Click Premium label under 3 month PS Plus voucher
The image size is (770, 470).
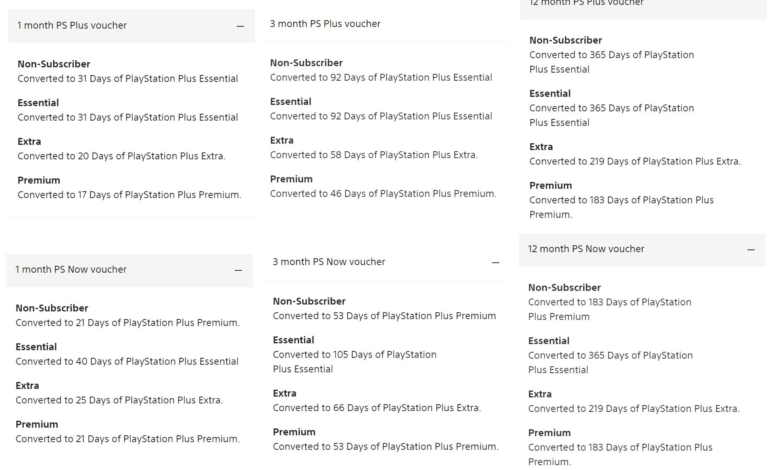tap(292, 179)
